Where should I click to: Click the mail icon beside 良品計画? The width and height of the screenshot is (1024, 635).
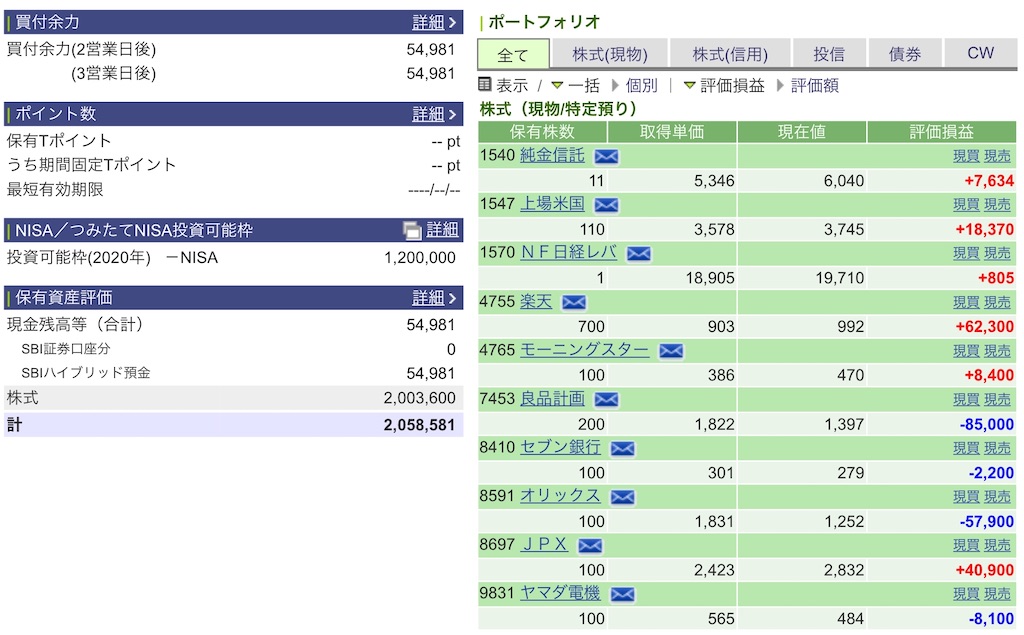tap(606, 399)
